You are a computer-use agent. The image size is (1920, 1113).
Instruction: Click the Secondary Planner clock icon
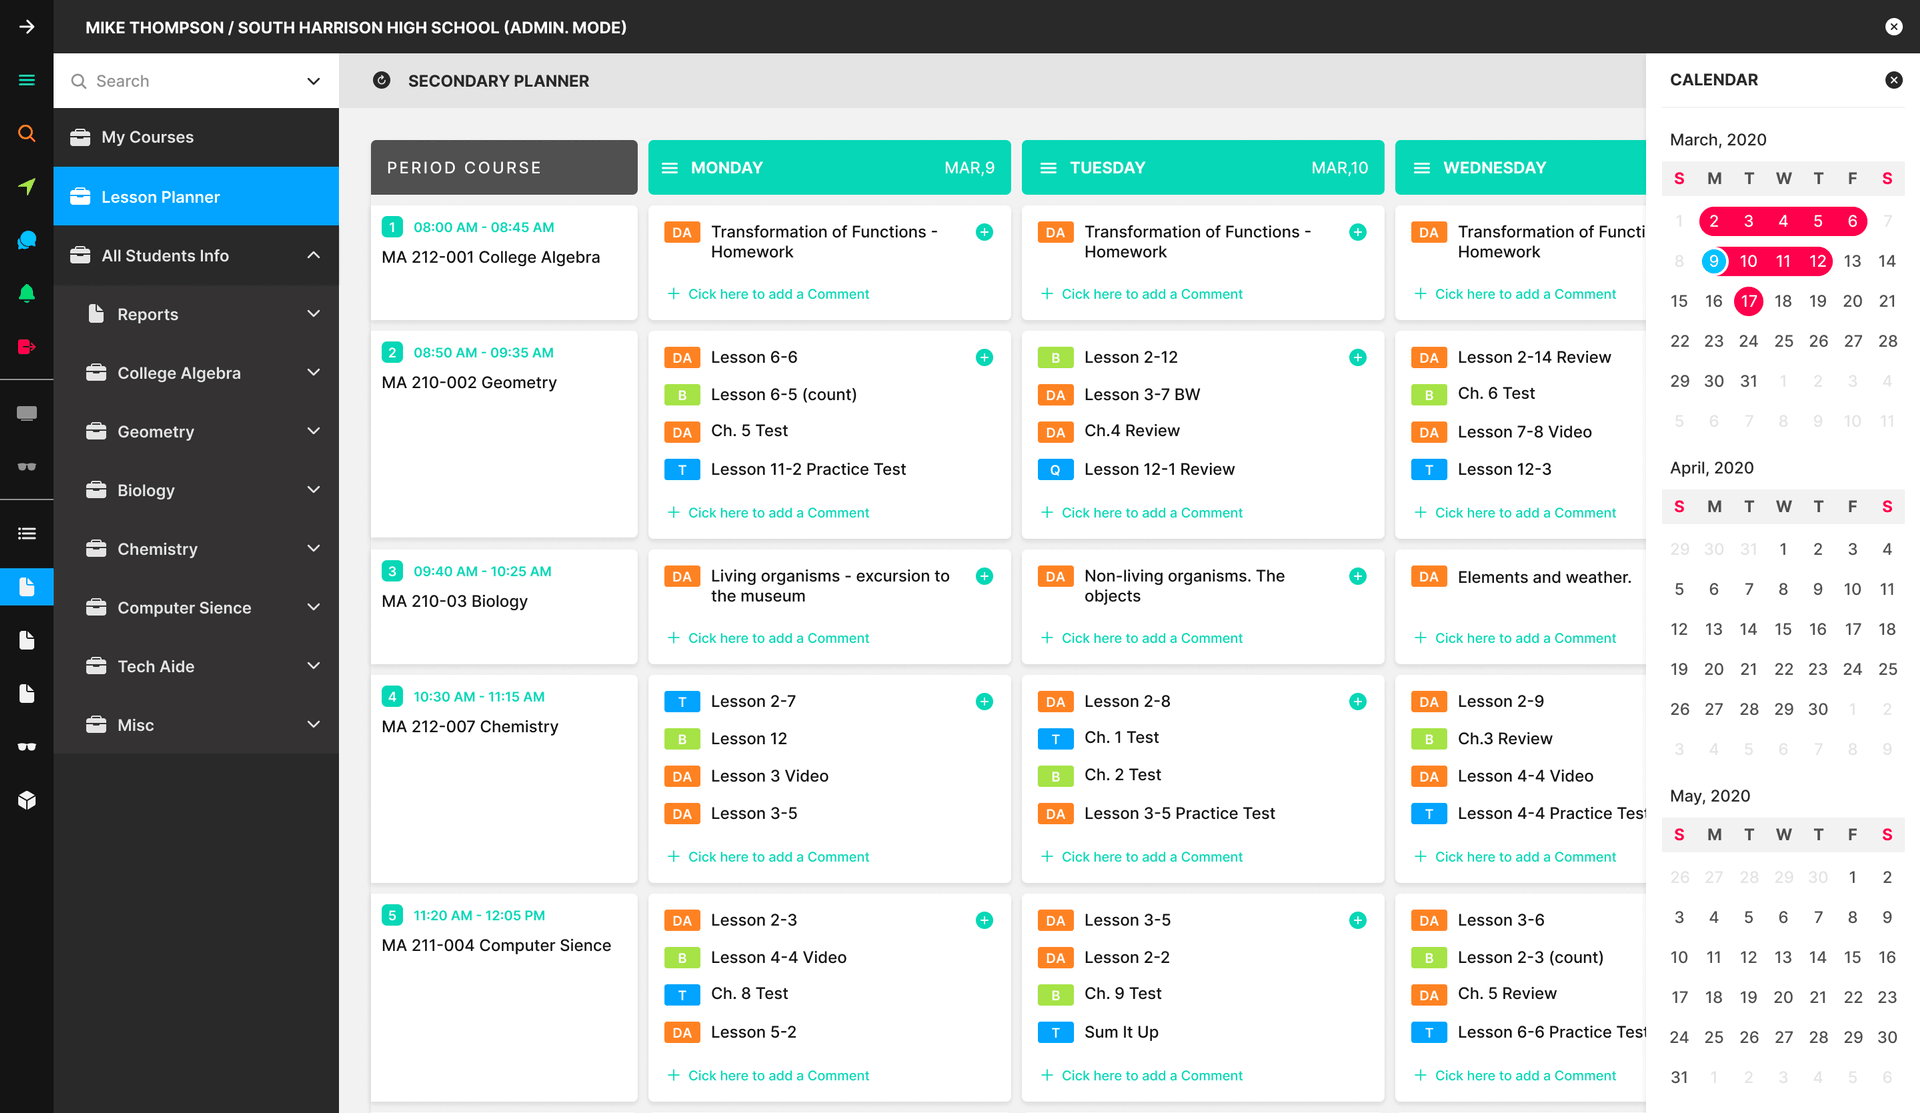click(x=382, y=80)
